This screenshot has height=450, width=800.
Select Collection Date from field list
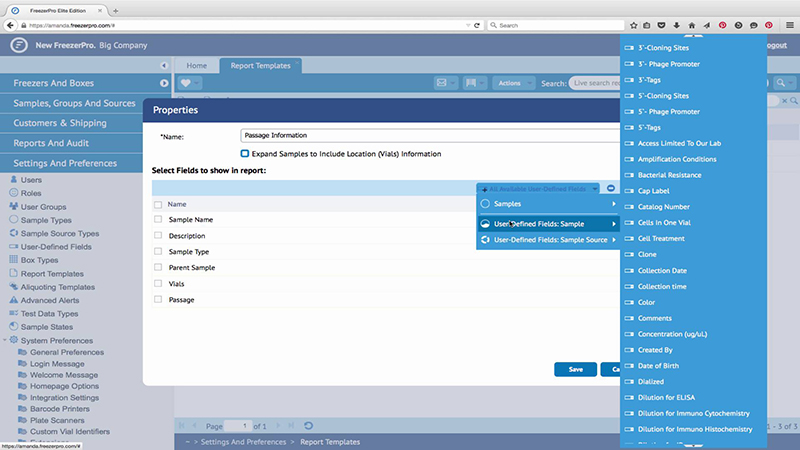(662, 270)
